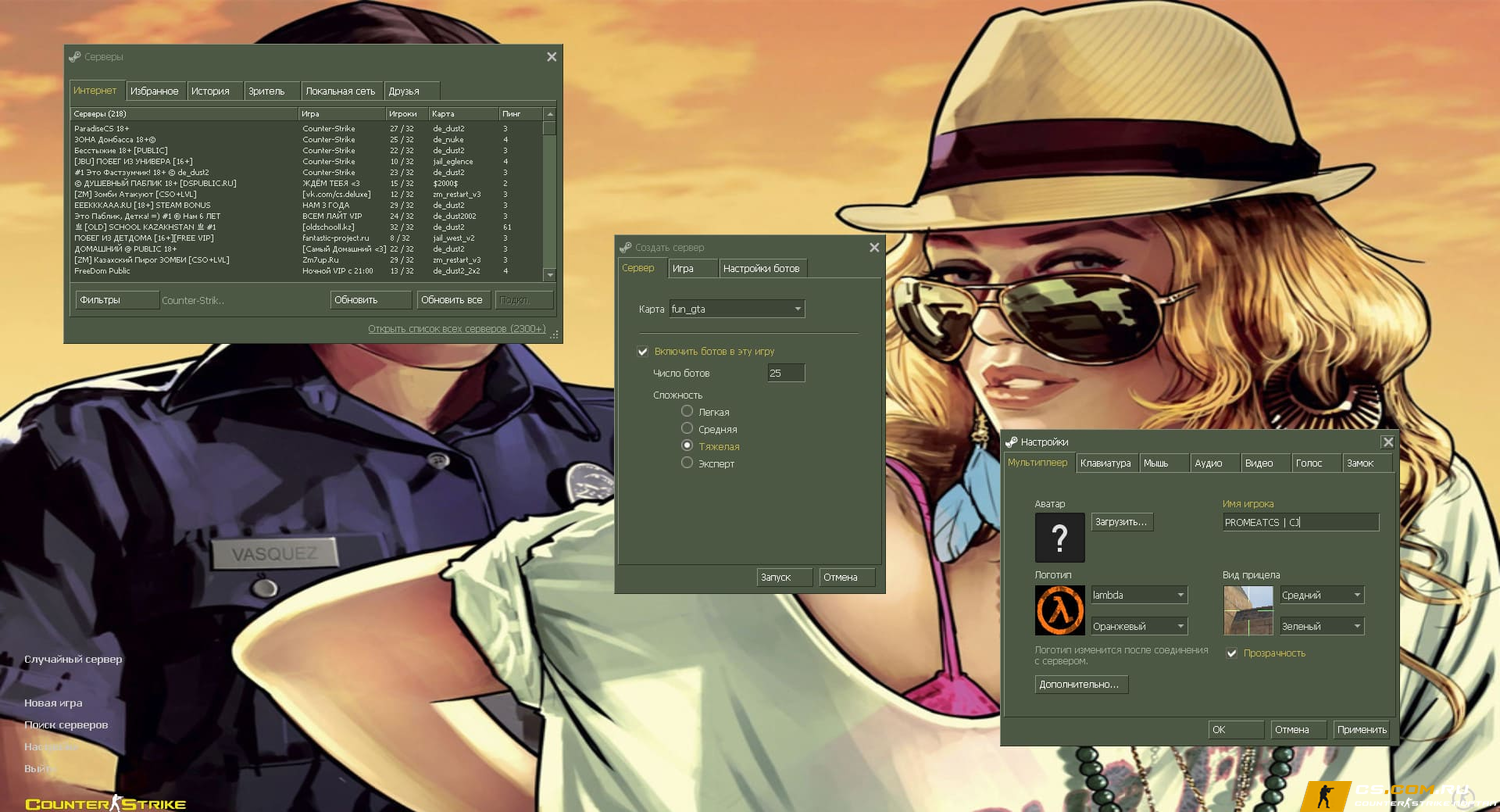Switch to the Друзья tab
The height and width of the screenshot is (812, 1500).
(412, 91)
